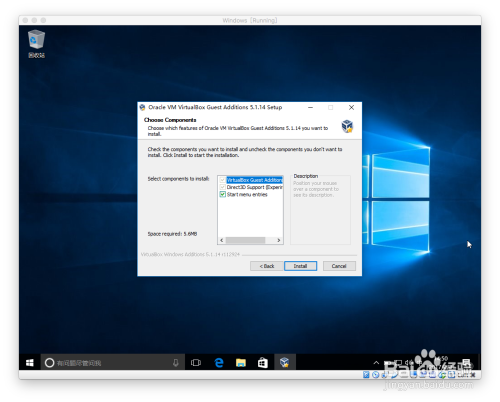Click the component list left scroll arrow
500x402 pixels.
[222, 240]
